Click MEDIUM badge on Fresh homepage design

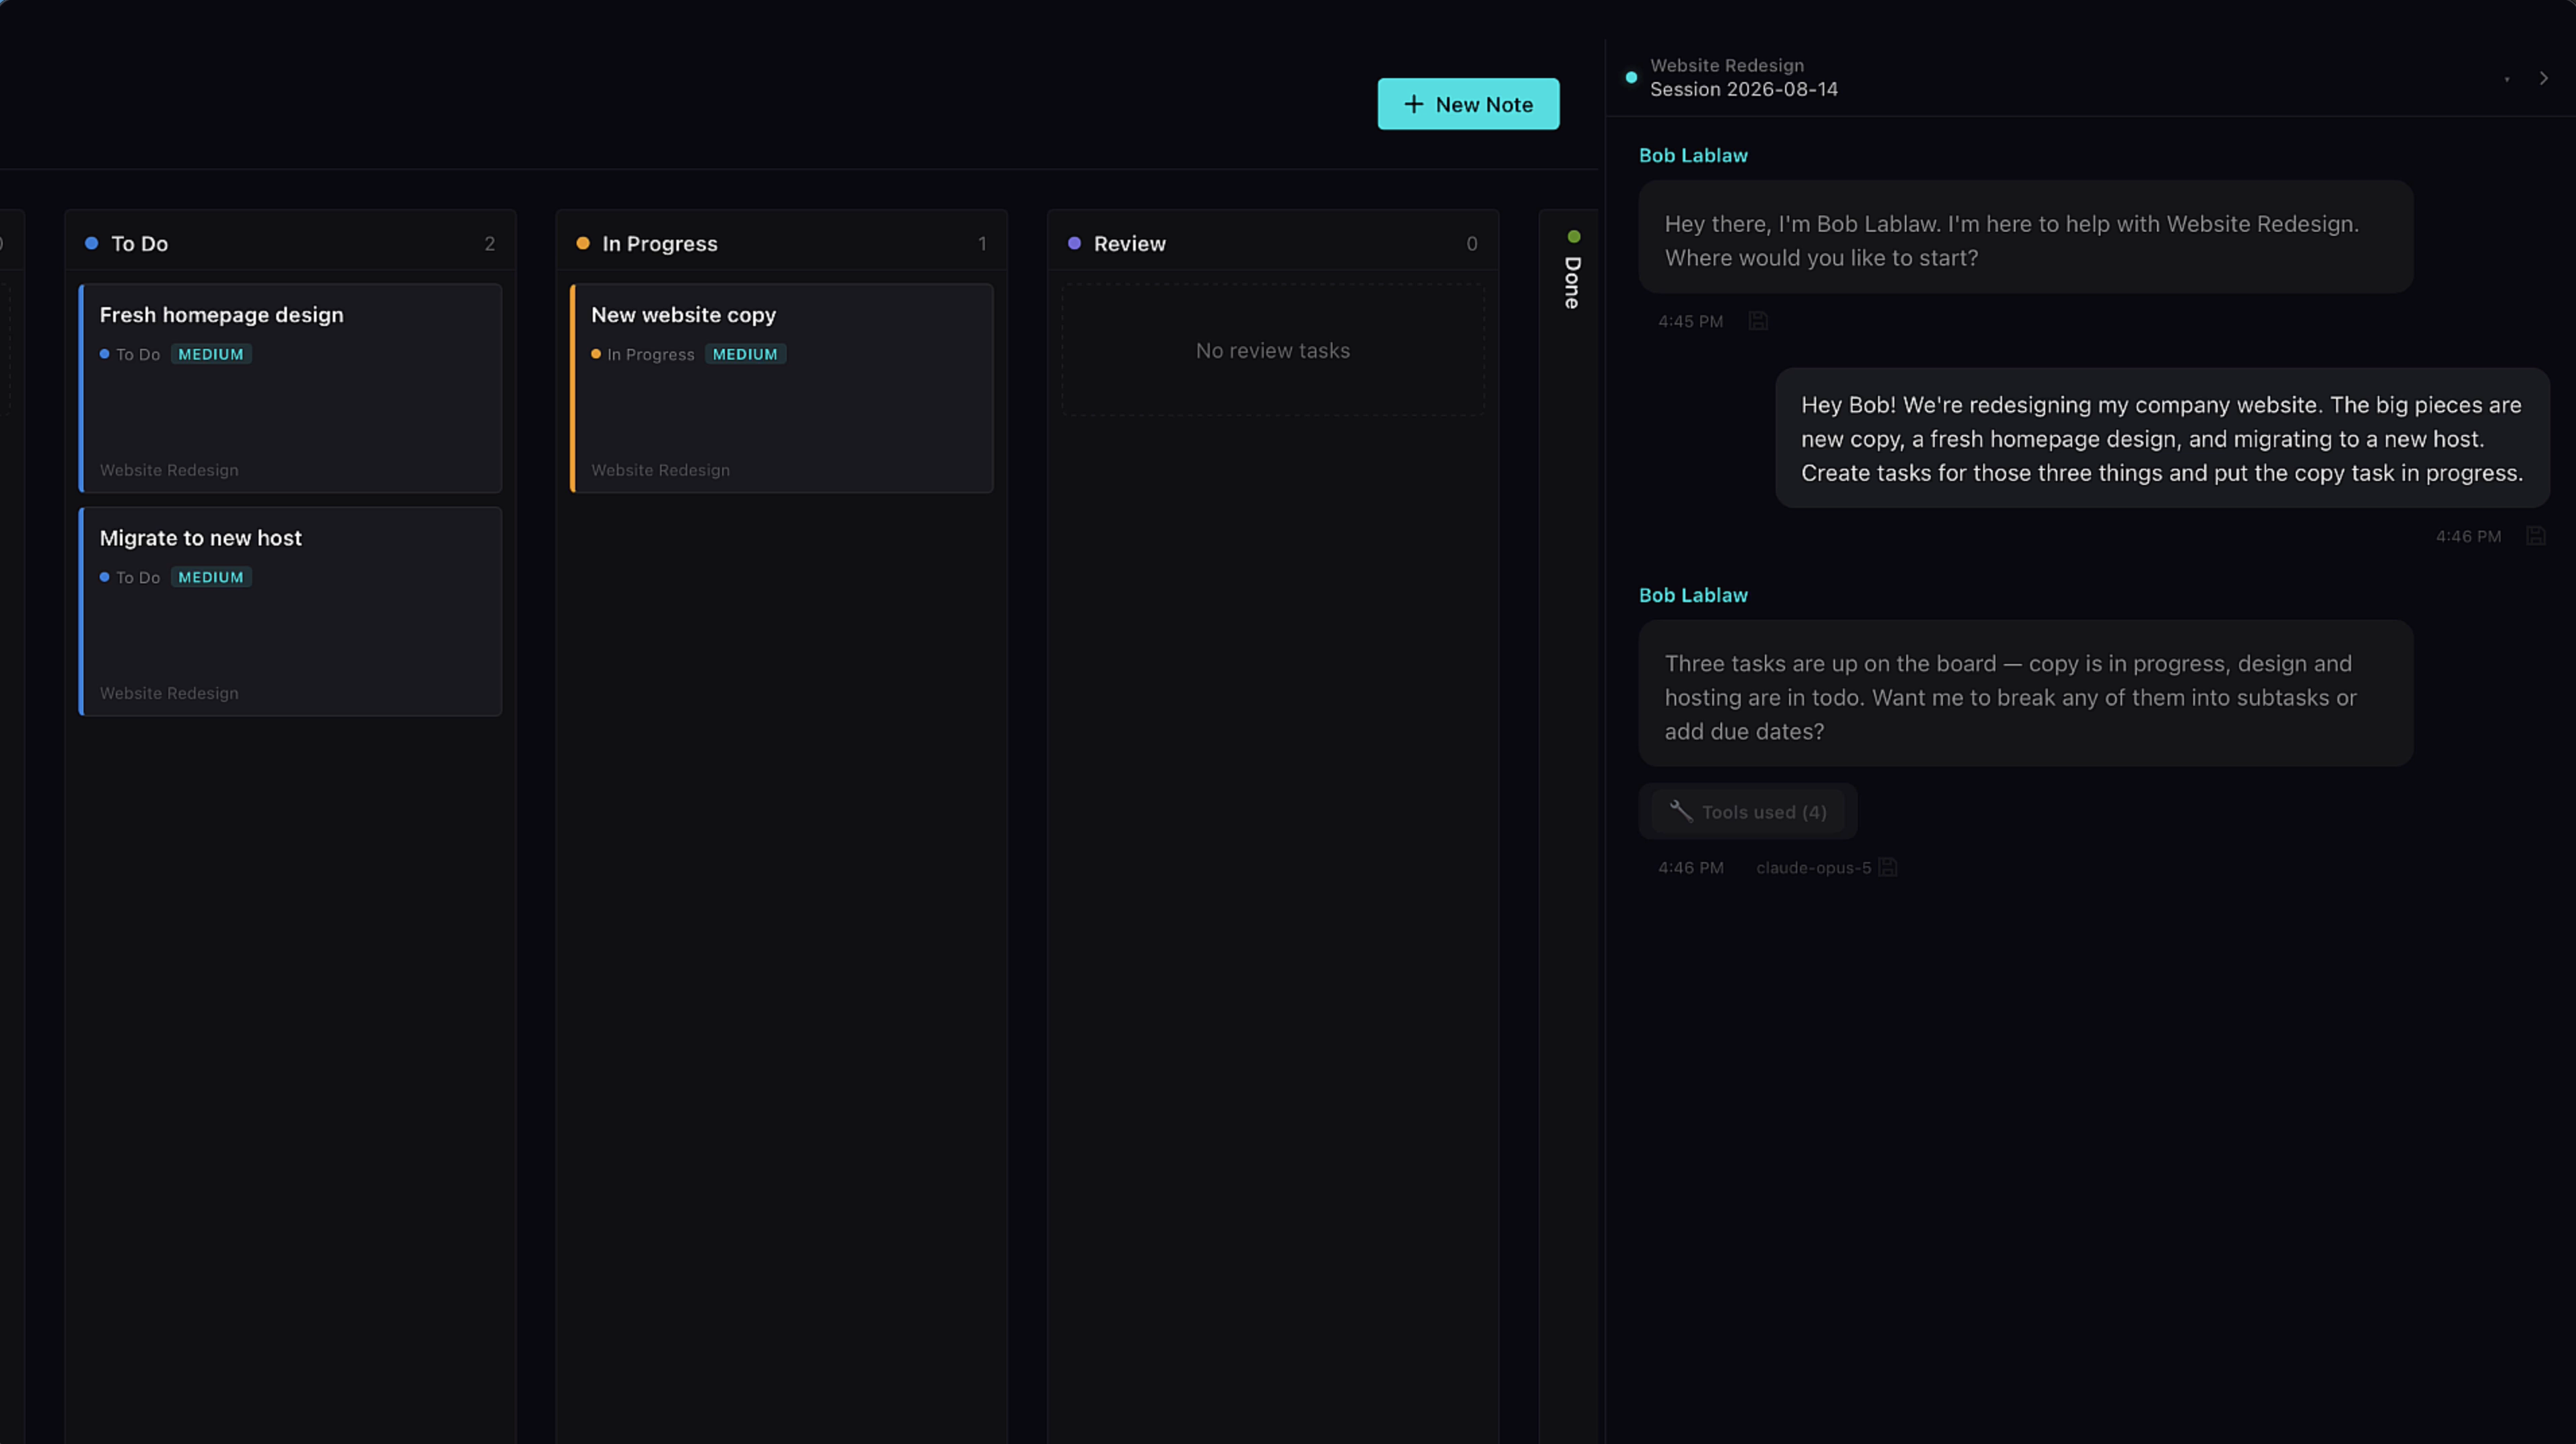tap(211, 354)
